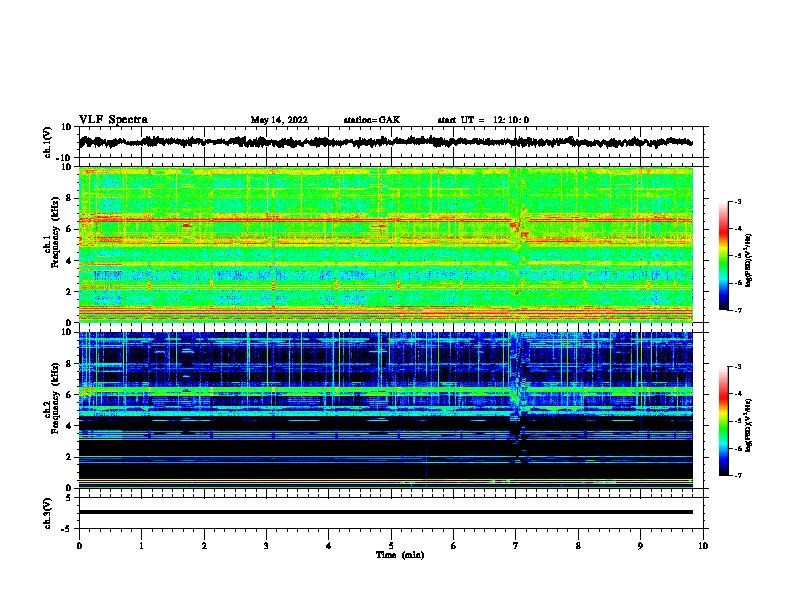Click the ch.1 spectrogram disturbance near minute 7
Screen dimensions: 792x612
coord(519,230)
